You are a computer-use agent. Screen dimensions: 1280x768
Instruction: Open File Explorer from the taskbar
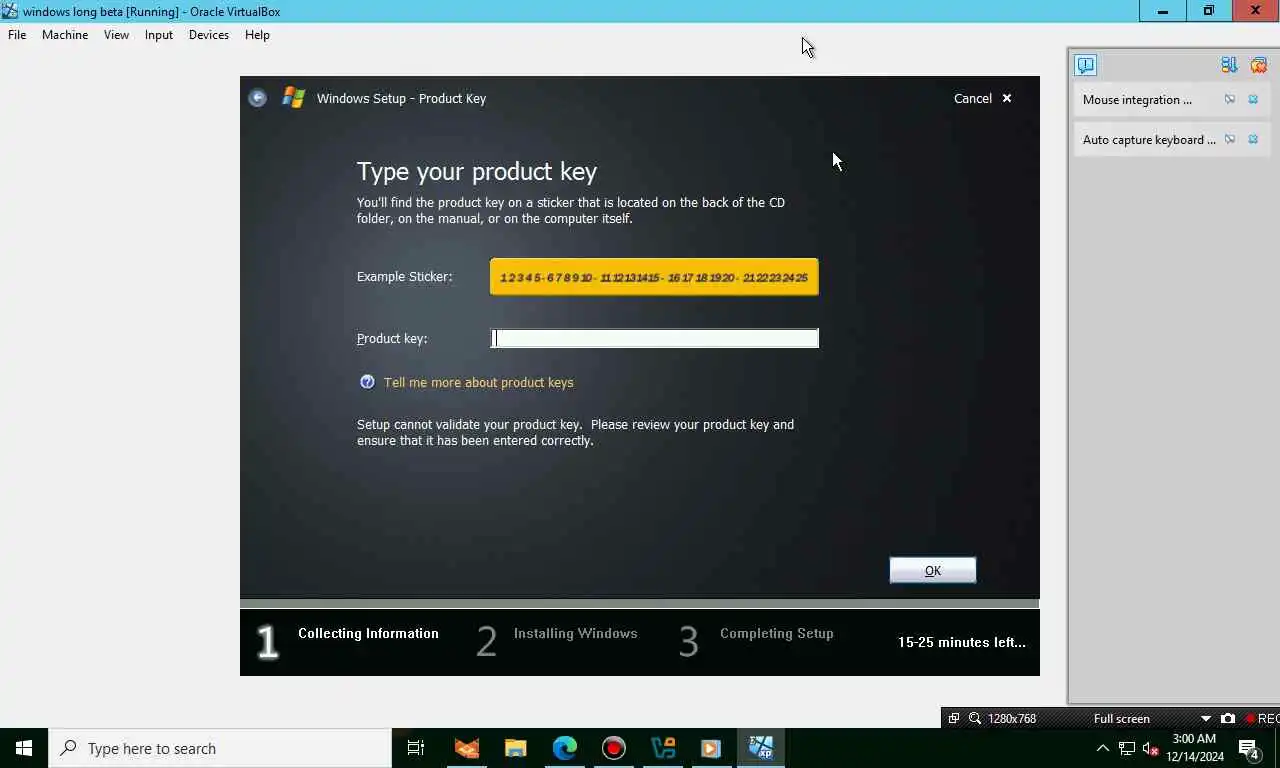tap(515, 748)
